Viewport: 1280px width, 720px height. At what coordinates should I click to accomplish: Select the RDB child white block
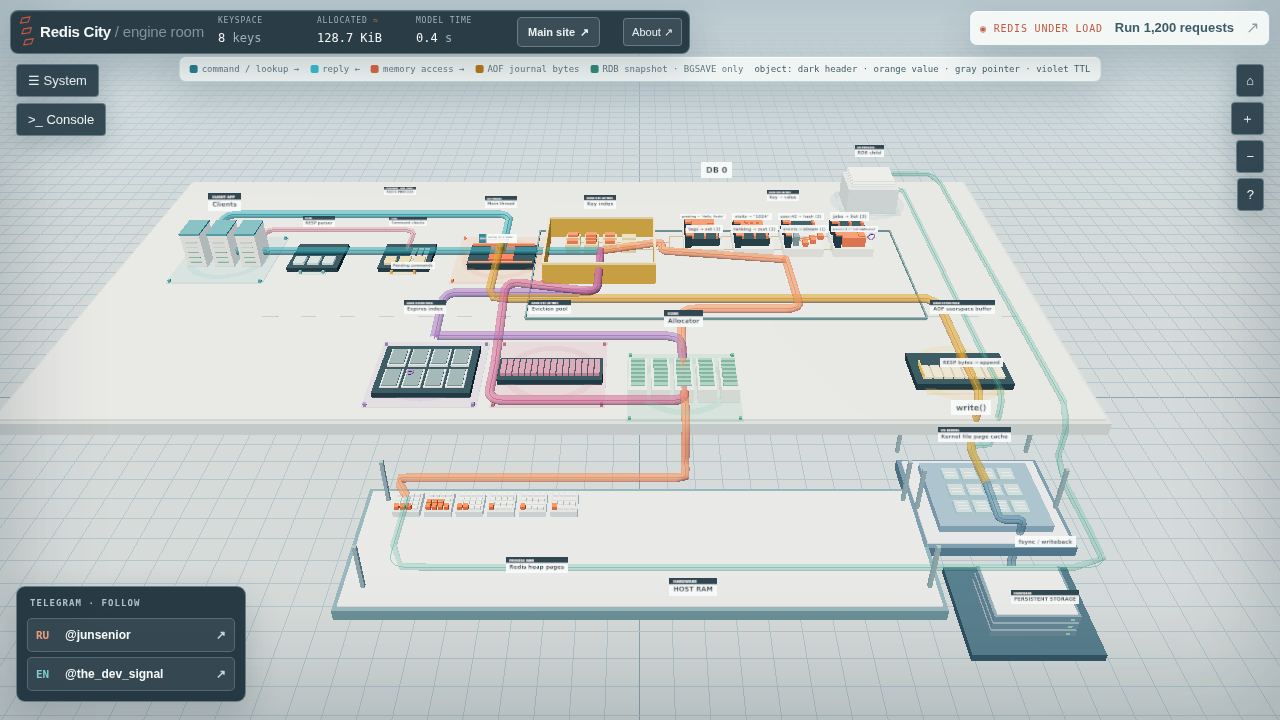click(869, 190)
